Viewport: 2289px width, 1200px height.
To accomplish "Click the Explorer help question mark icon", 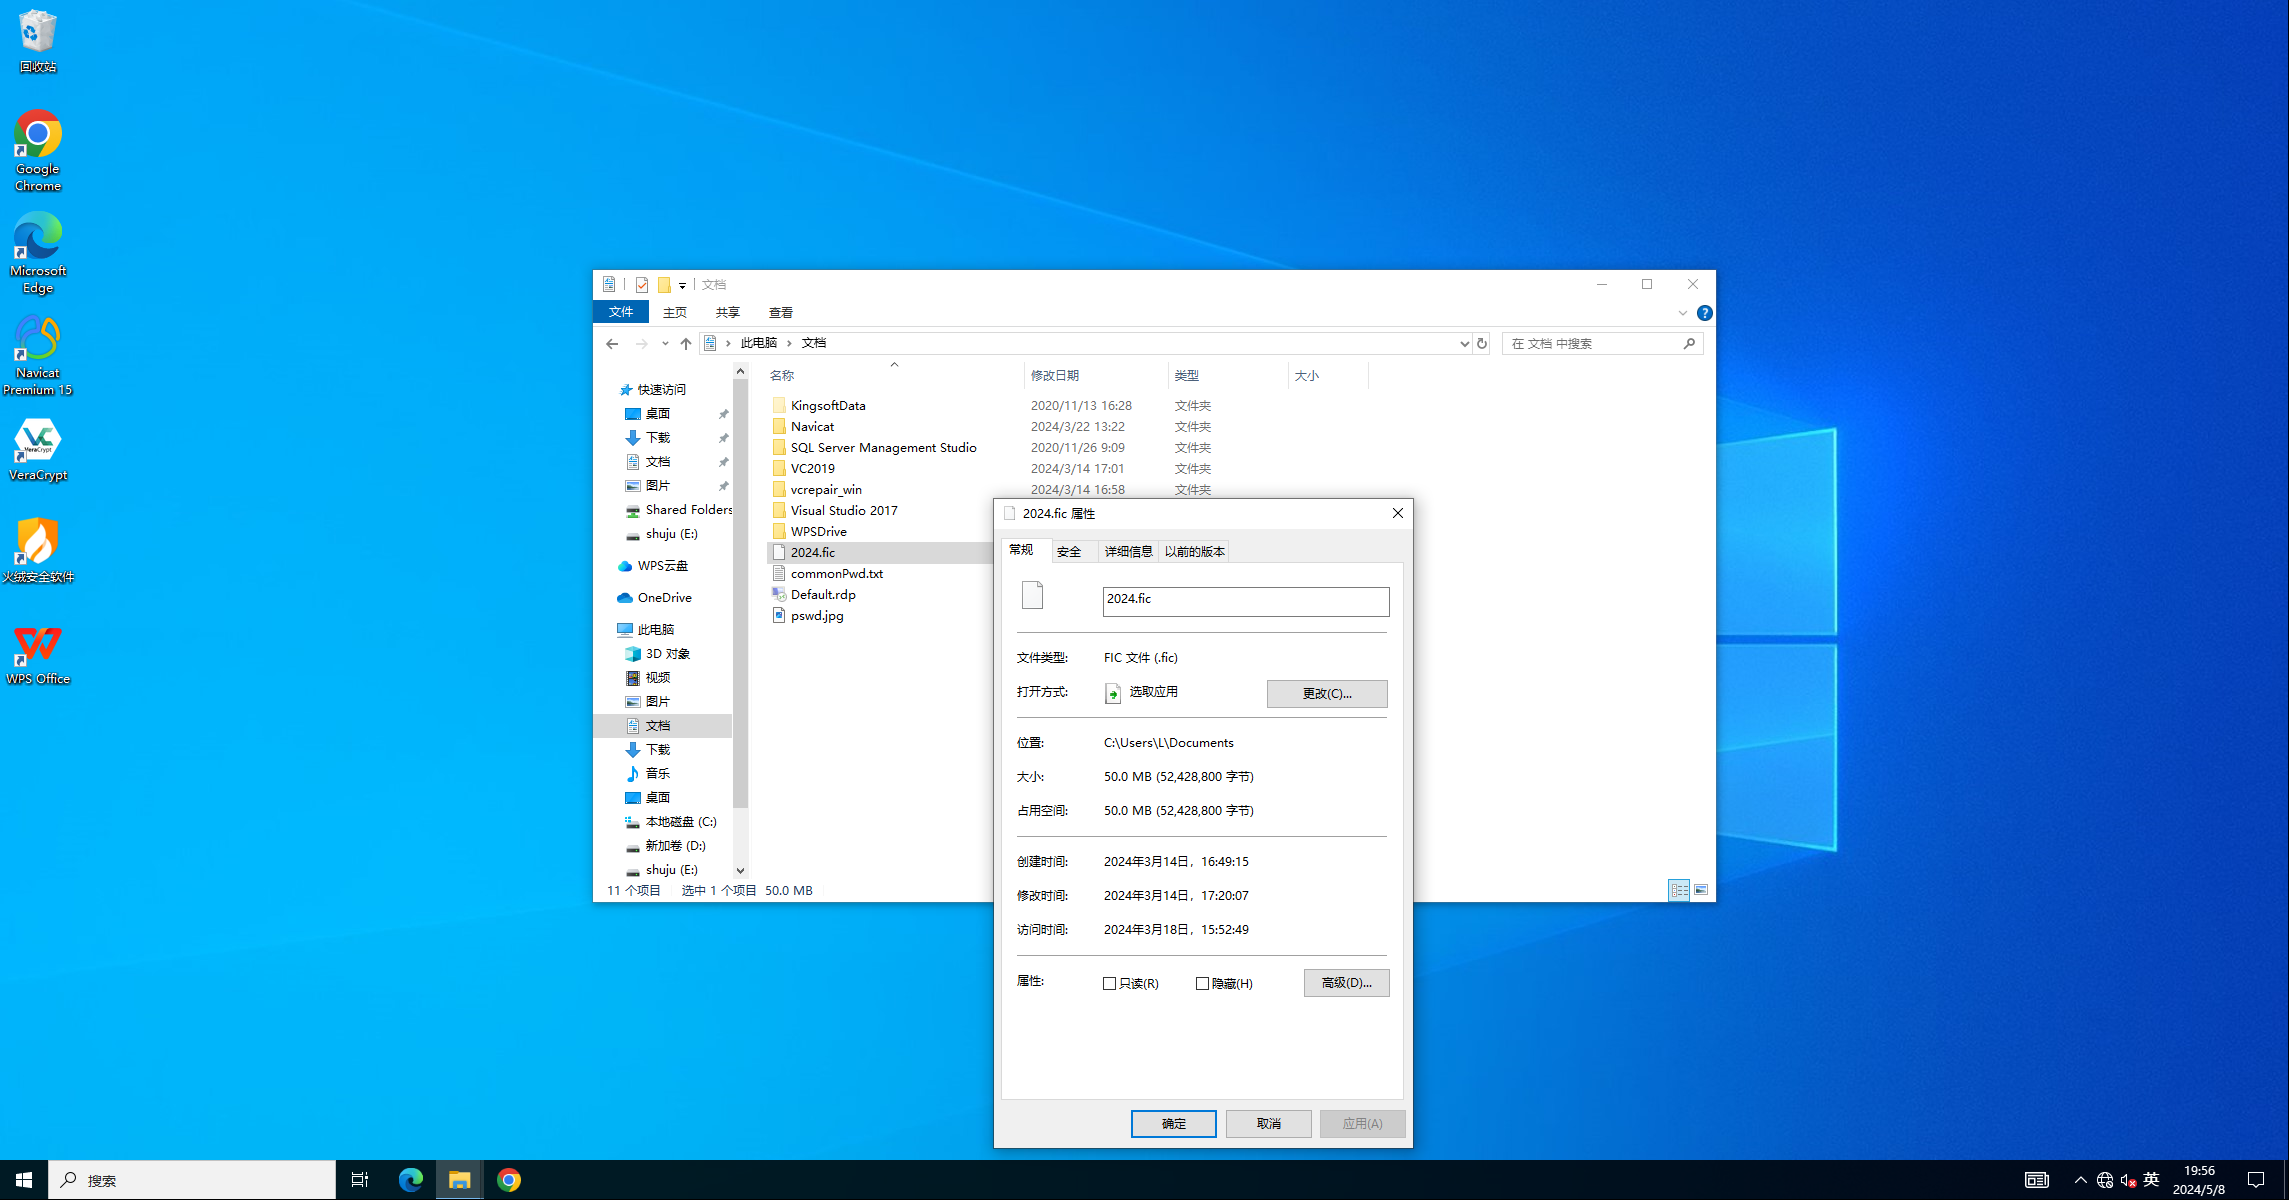I will pyautogui.click(x=1705, y=313).
